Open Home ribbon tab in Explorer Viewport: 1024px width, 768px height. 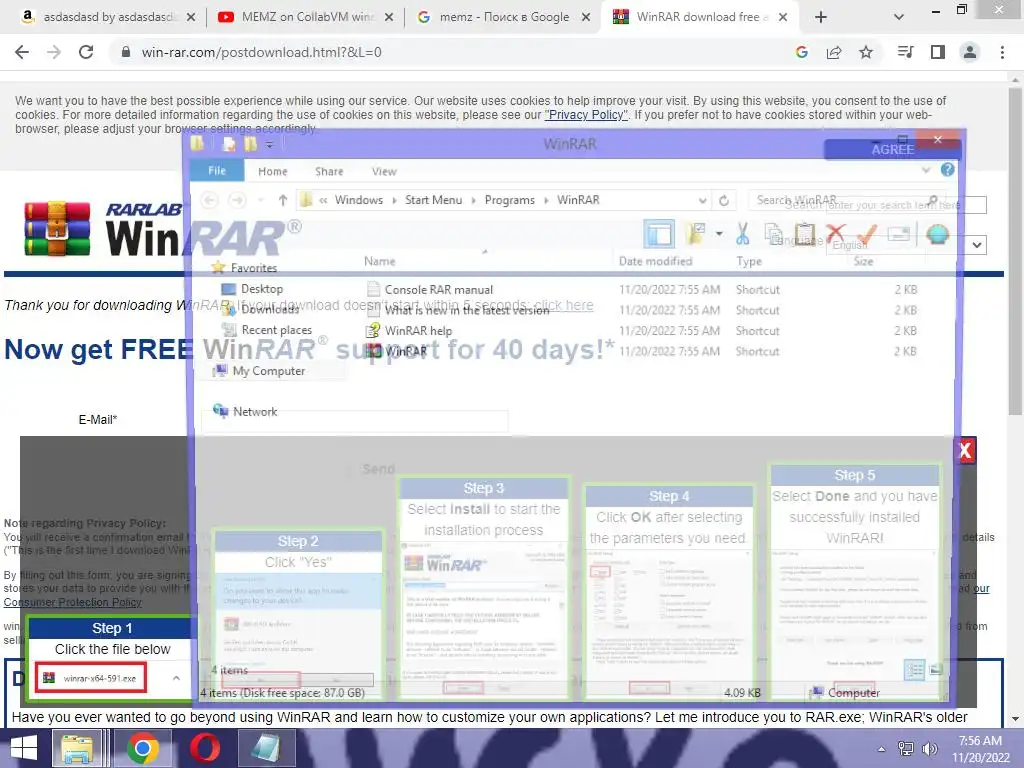(272, 171)
